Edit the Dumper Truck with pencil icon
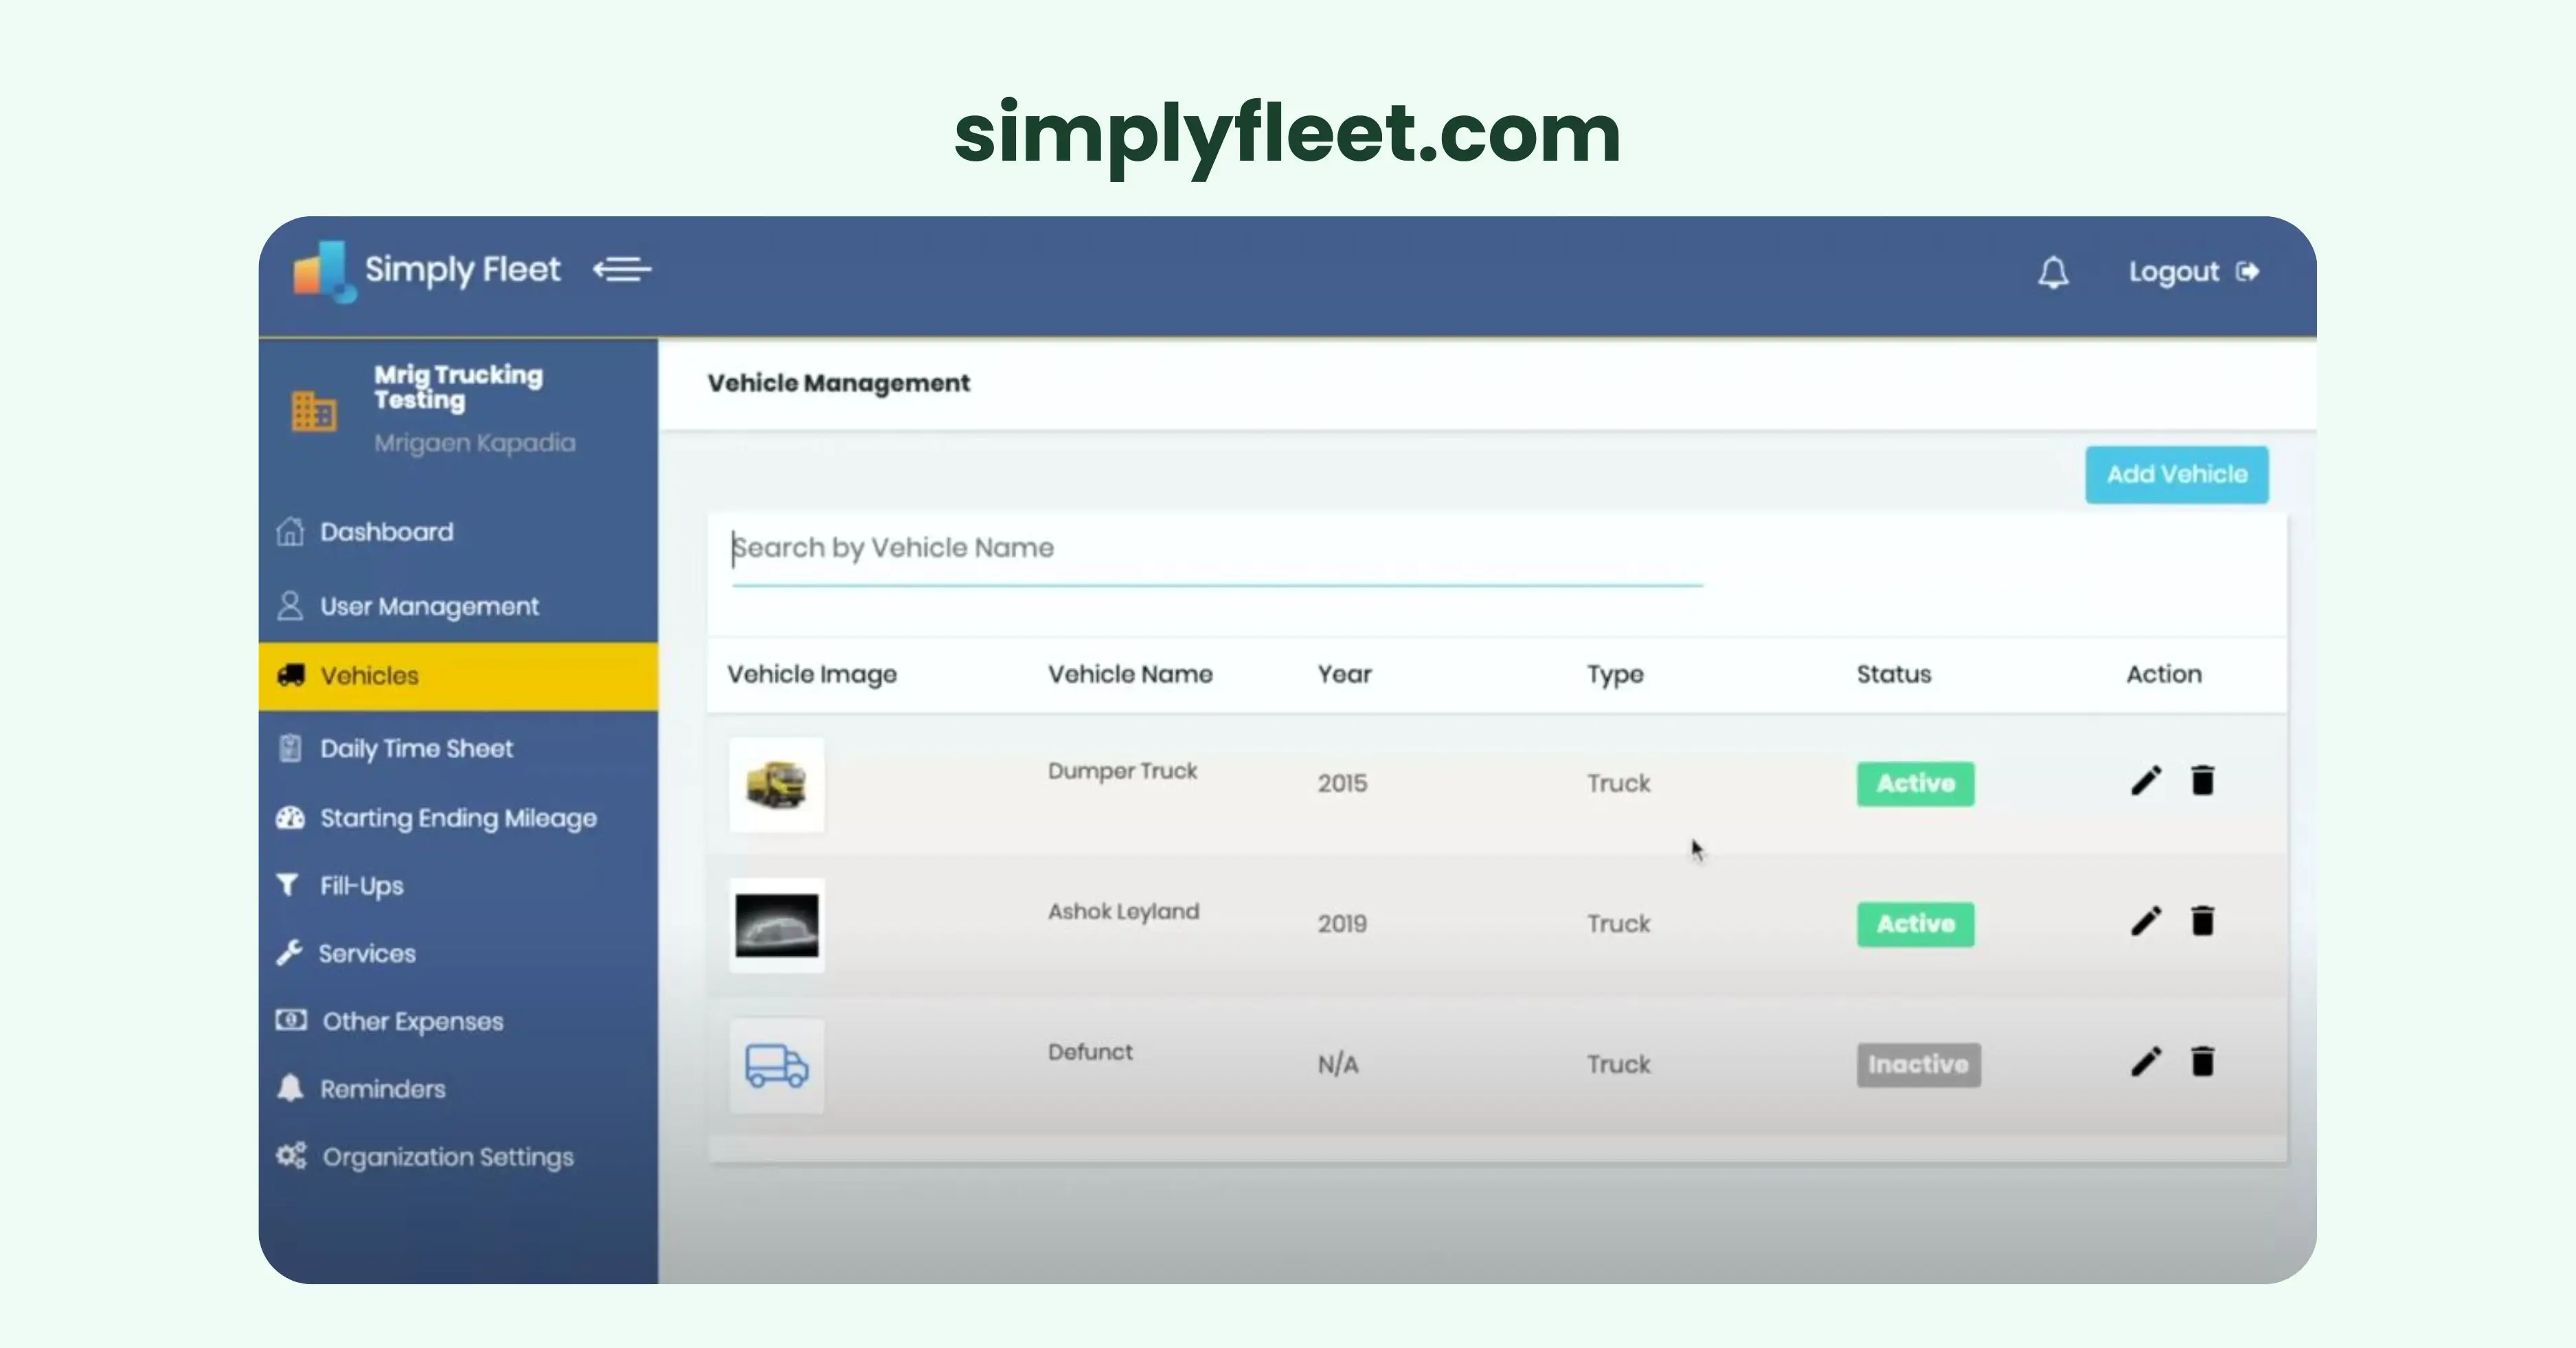 2146,781
